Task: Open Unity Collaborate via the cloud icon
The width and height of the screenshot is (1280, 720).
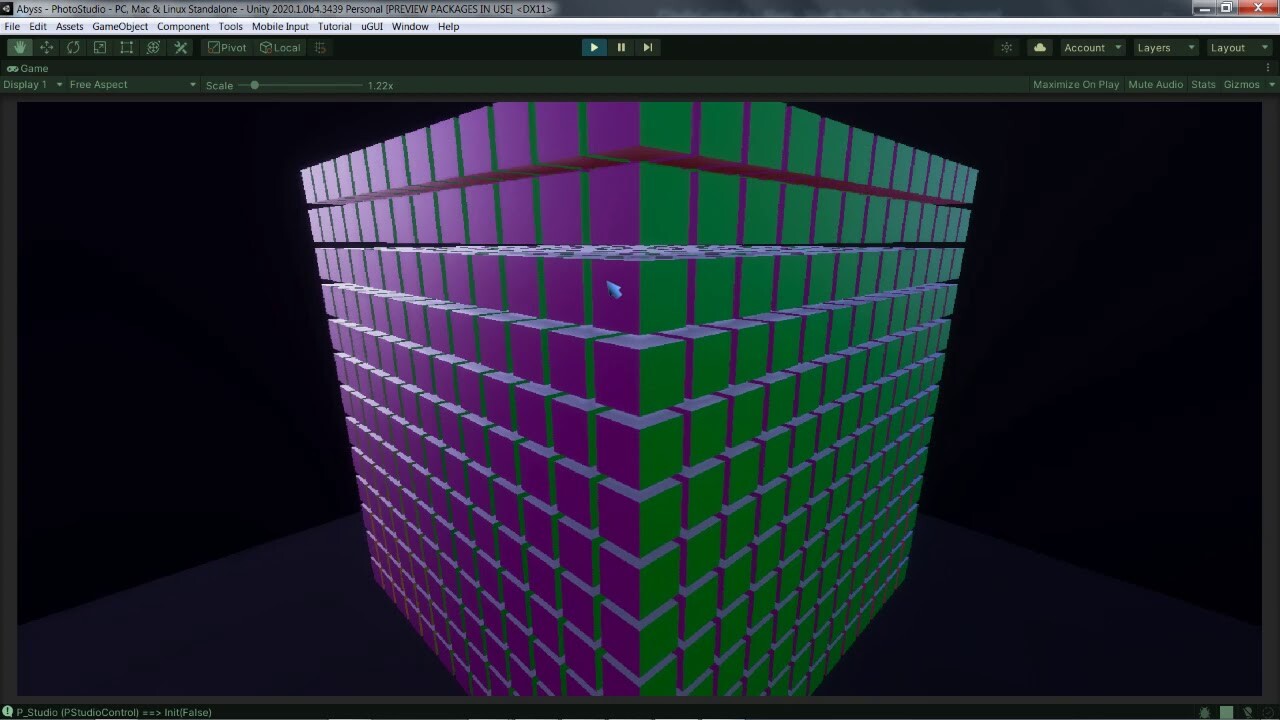Action: (x=1039, y=47)
